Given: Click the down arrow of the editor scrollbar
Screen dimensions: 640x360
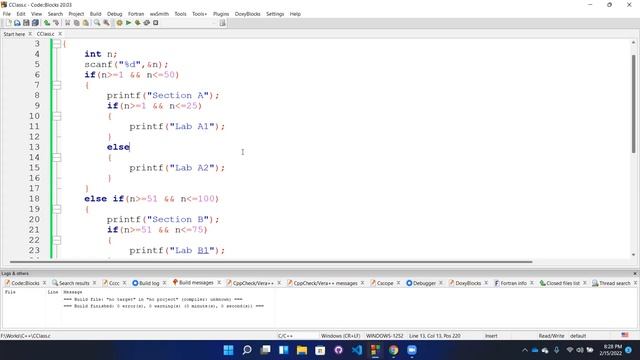Looking at the screenshot, I should pyautogui.click(x=633, y=255).
